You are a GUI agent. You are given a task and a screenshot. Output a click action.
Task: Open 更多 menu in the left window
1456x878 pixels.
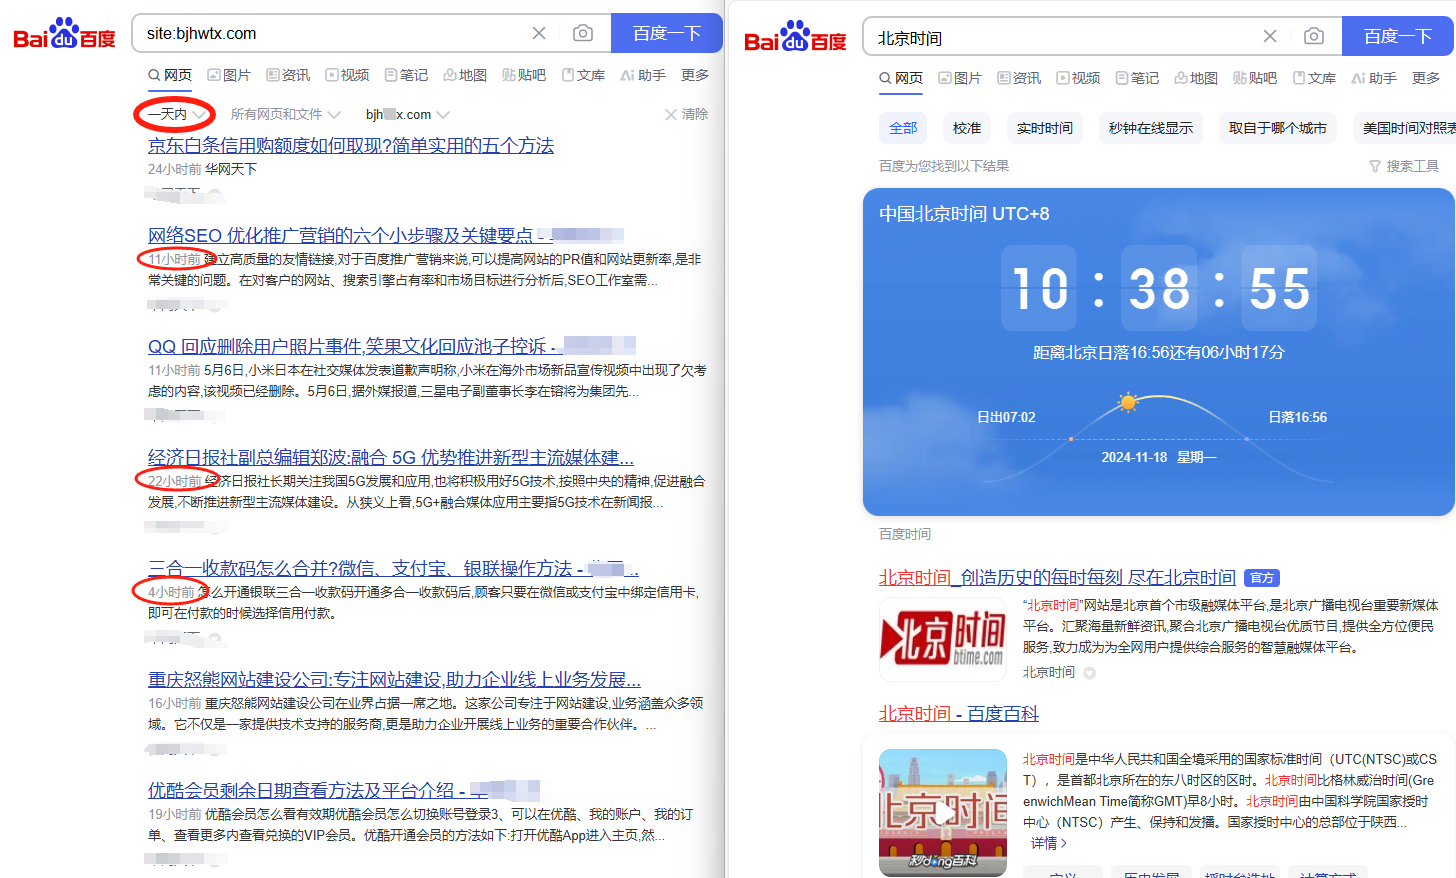click(695, 75)
